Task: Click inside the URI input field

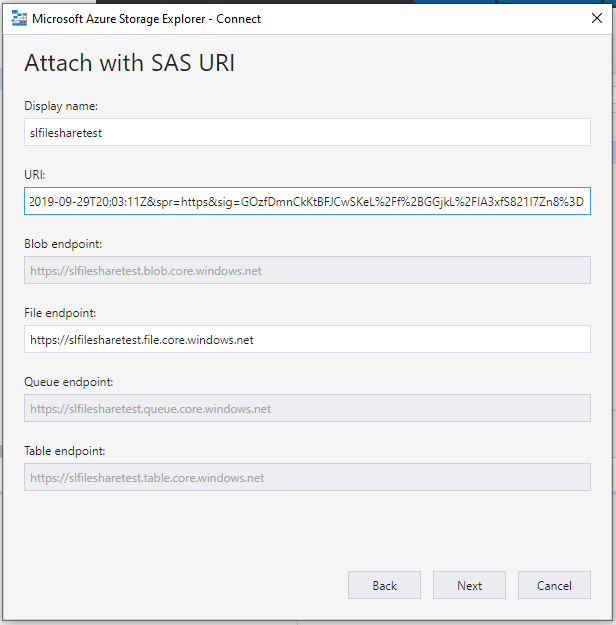Action: (307, 201)
